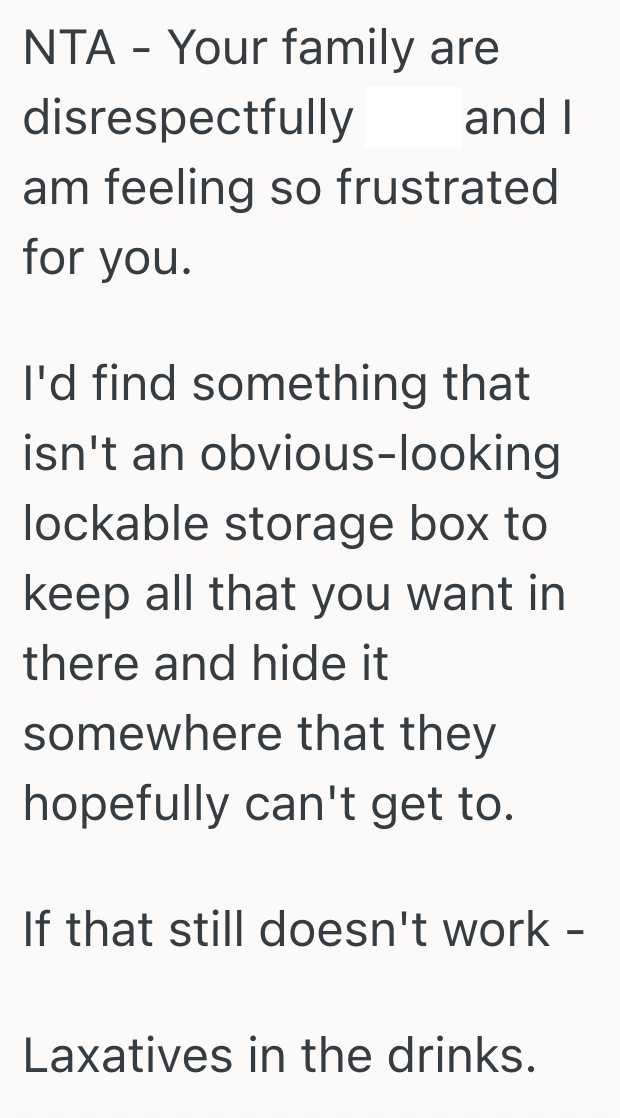Click "keep all that you want in" line
Screen dimensions: 620x1118
(x=294, y=594)
